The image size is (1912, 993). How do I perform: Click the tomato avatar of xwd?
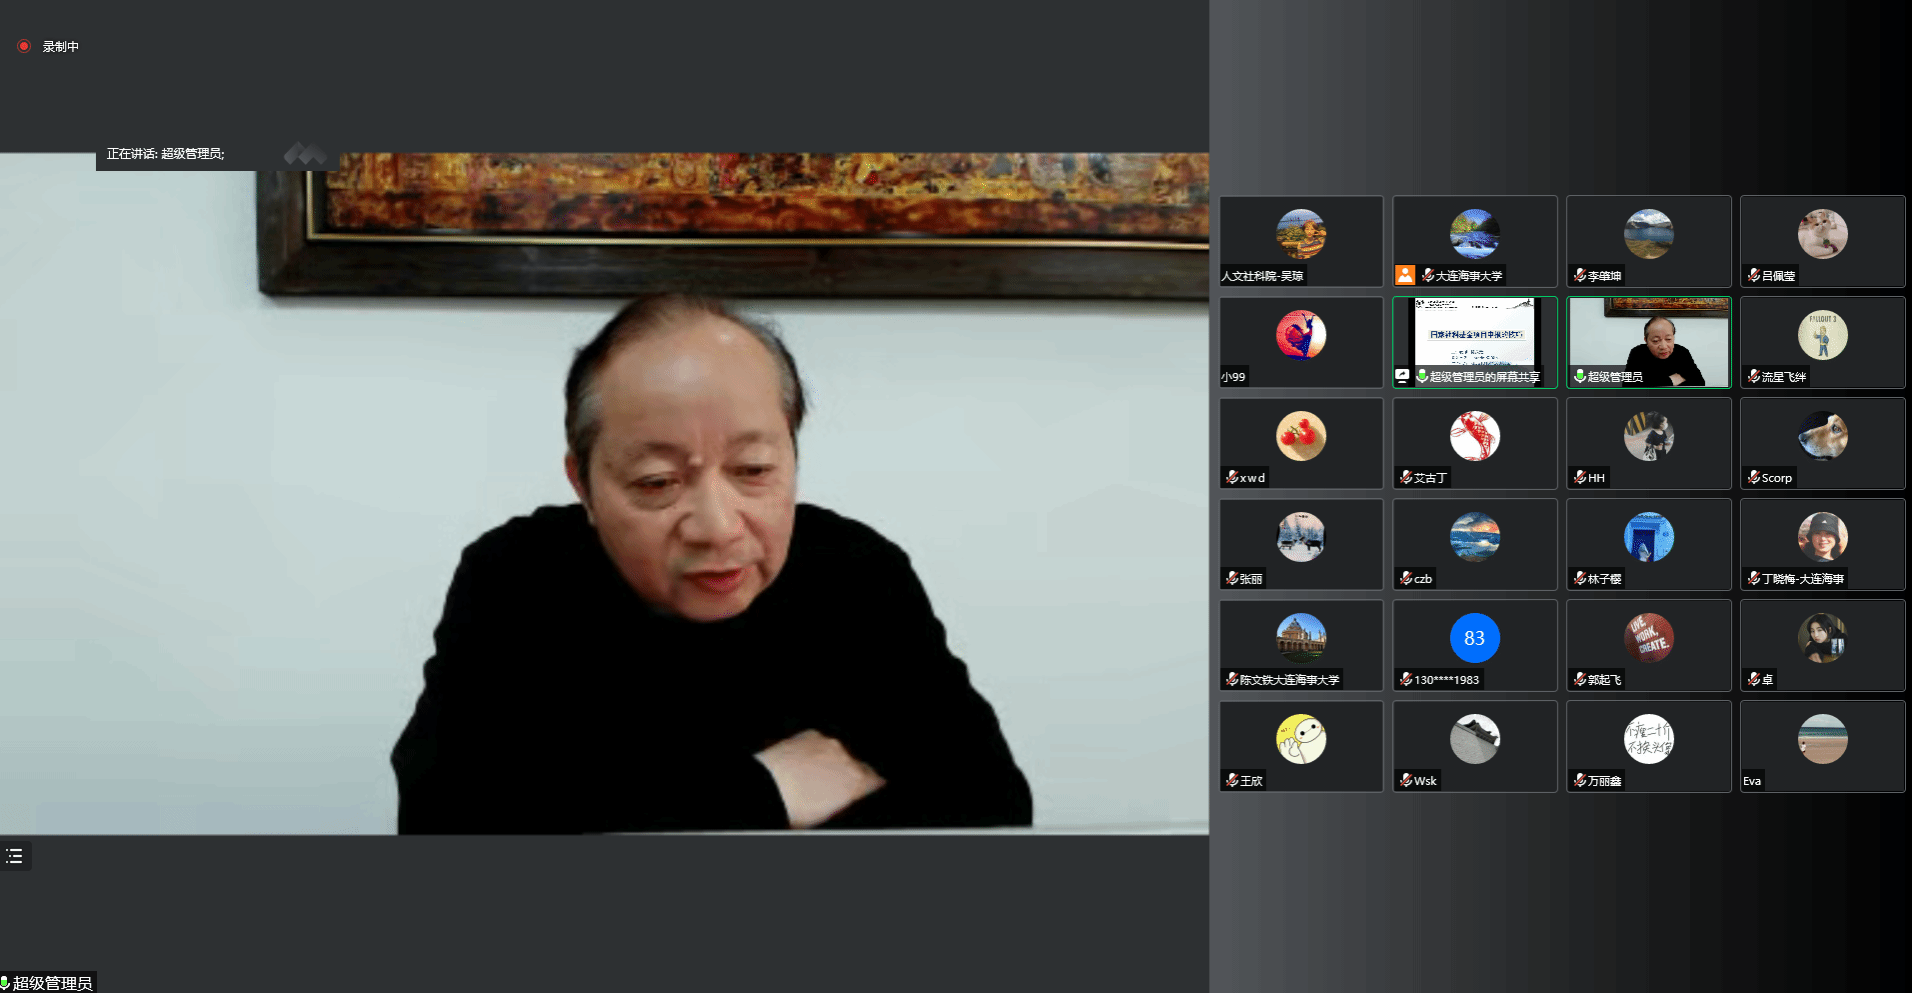point(1300,436)
